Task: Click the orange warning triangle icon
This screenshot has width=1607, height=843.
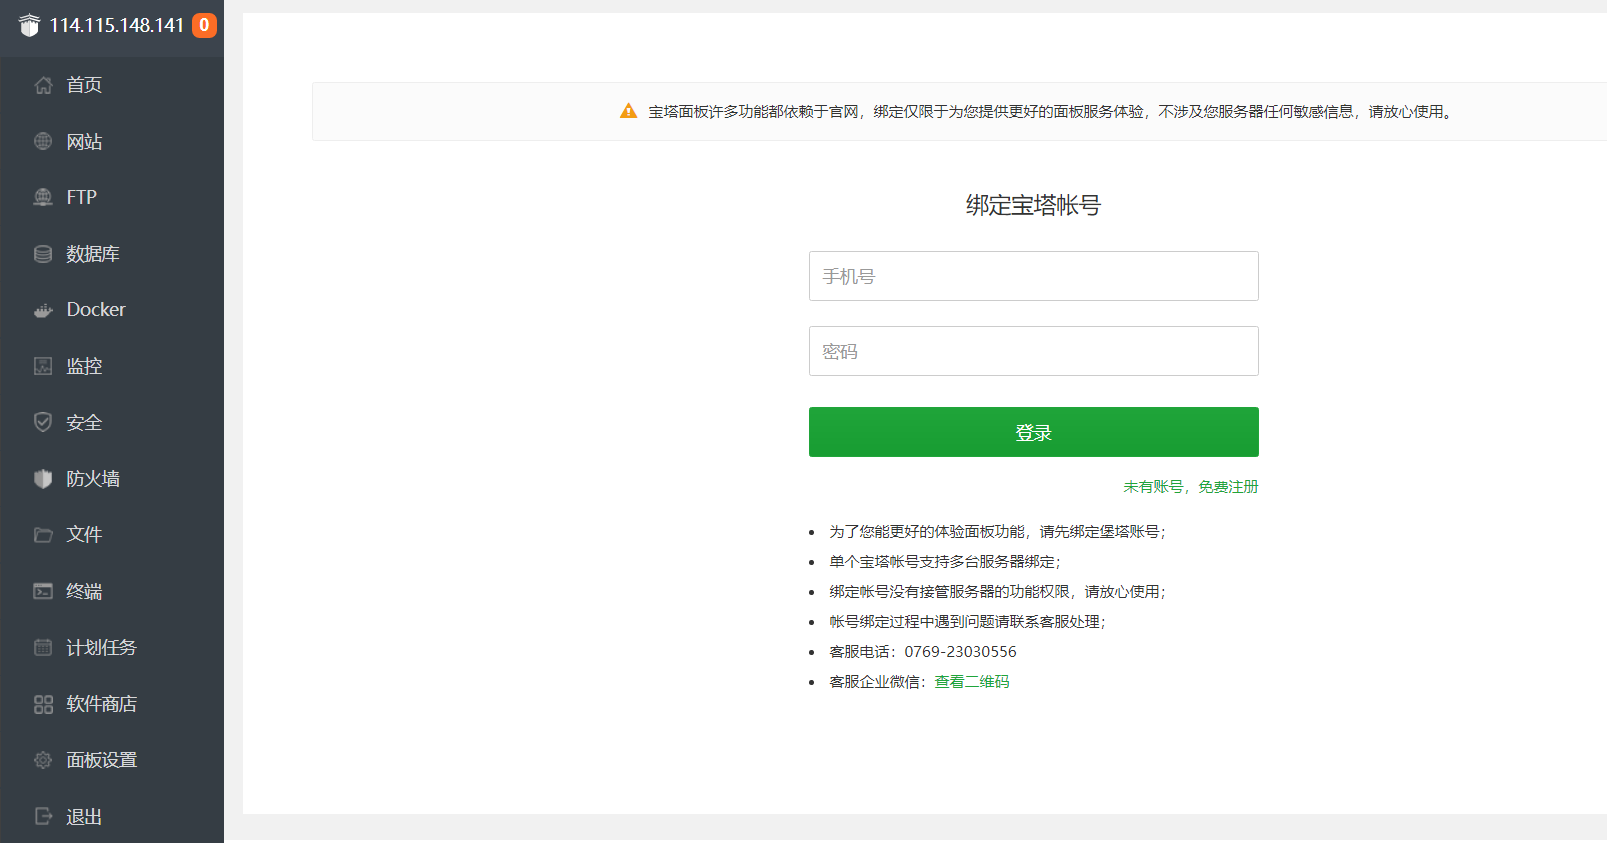Action: click(x=628, y=111)
